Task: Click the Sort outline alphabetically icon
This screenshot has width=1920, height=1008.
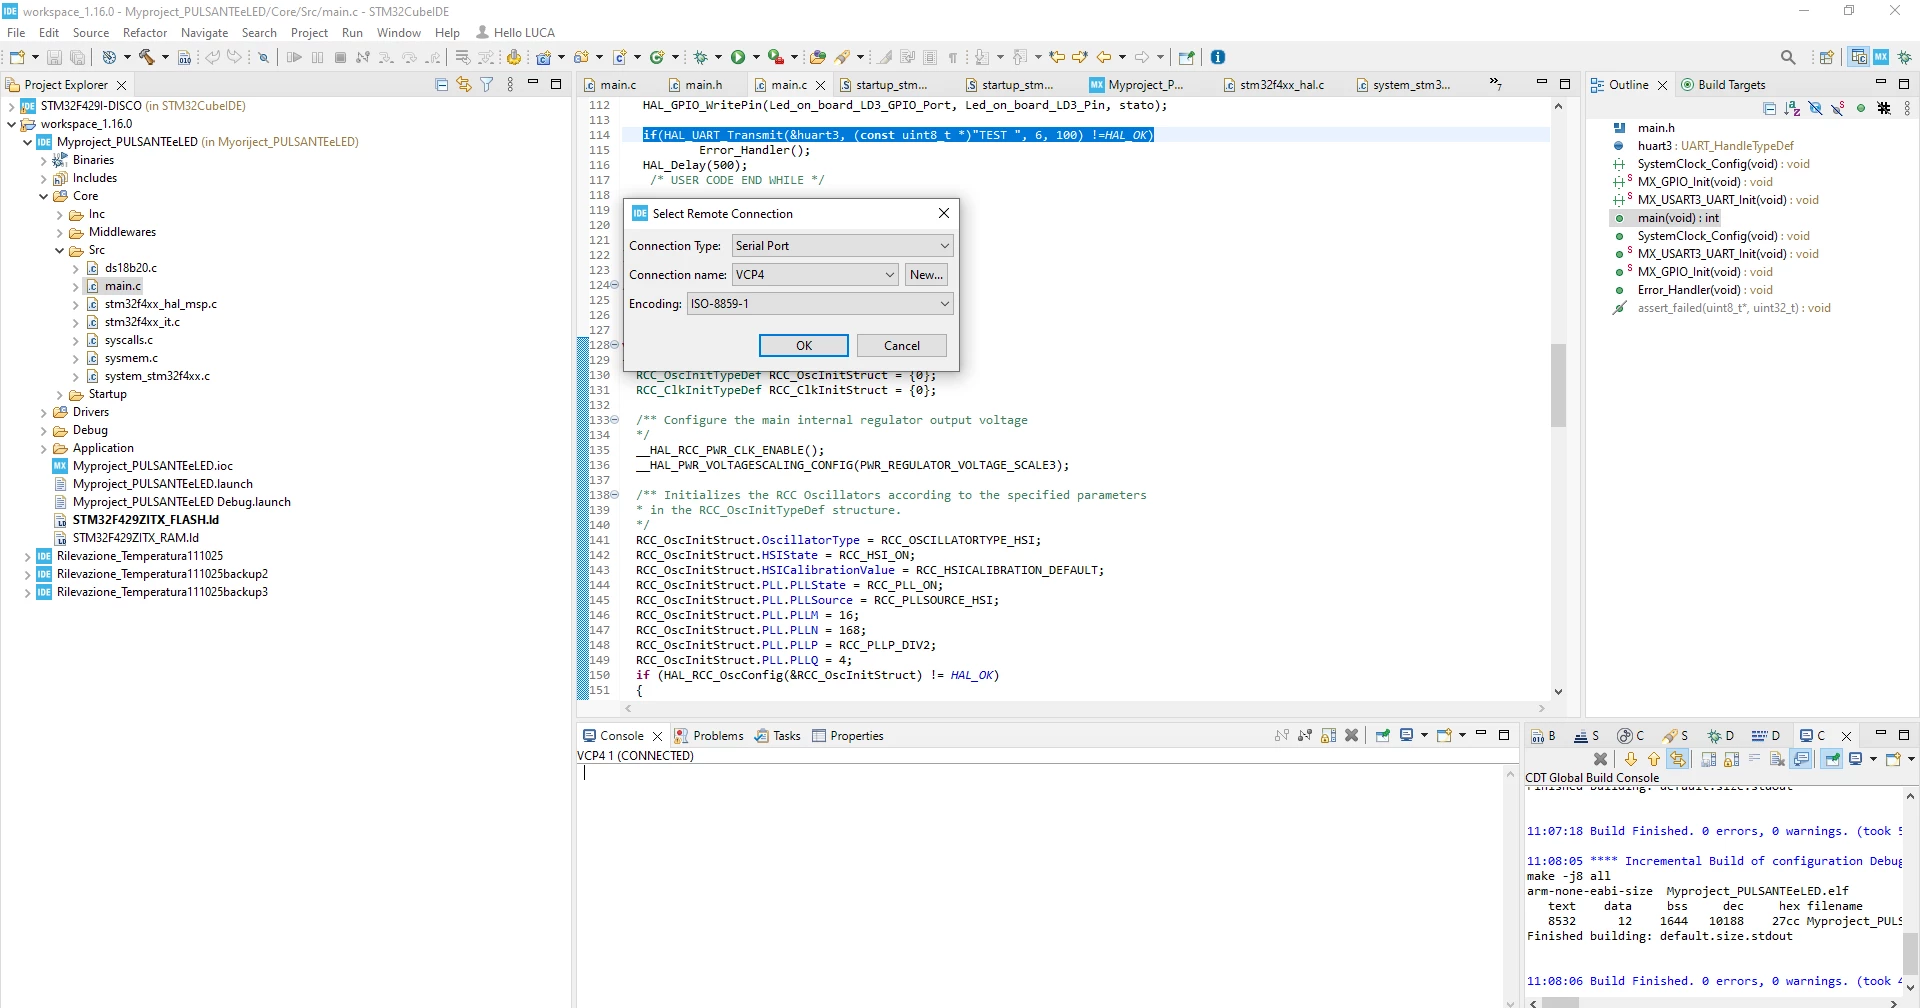Action: [x=1792, y=108]
